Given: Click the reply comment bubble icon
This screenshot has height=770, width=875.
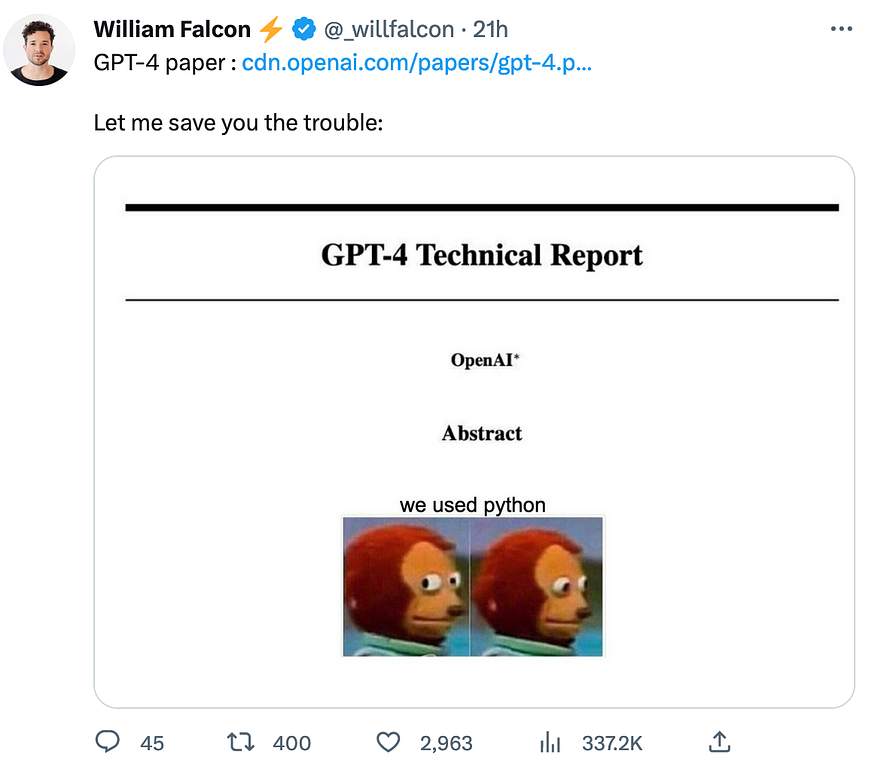Looking at the screenshot, I should click(x=107, y=742).
